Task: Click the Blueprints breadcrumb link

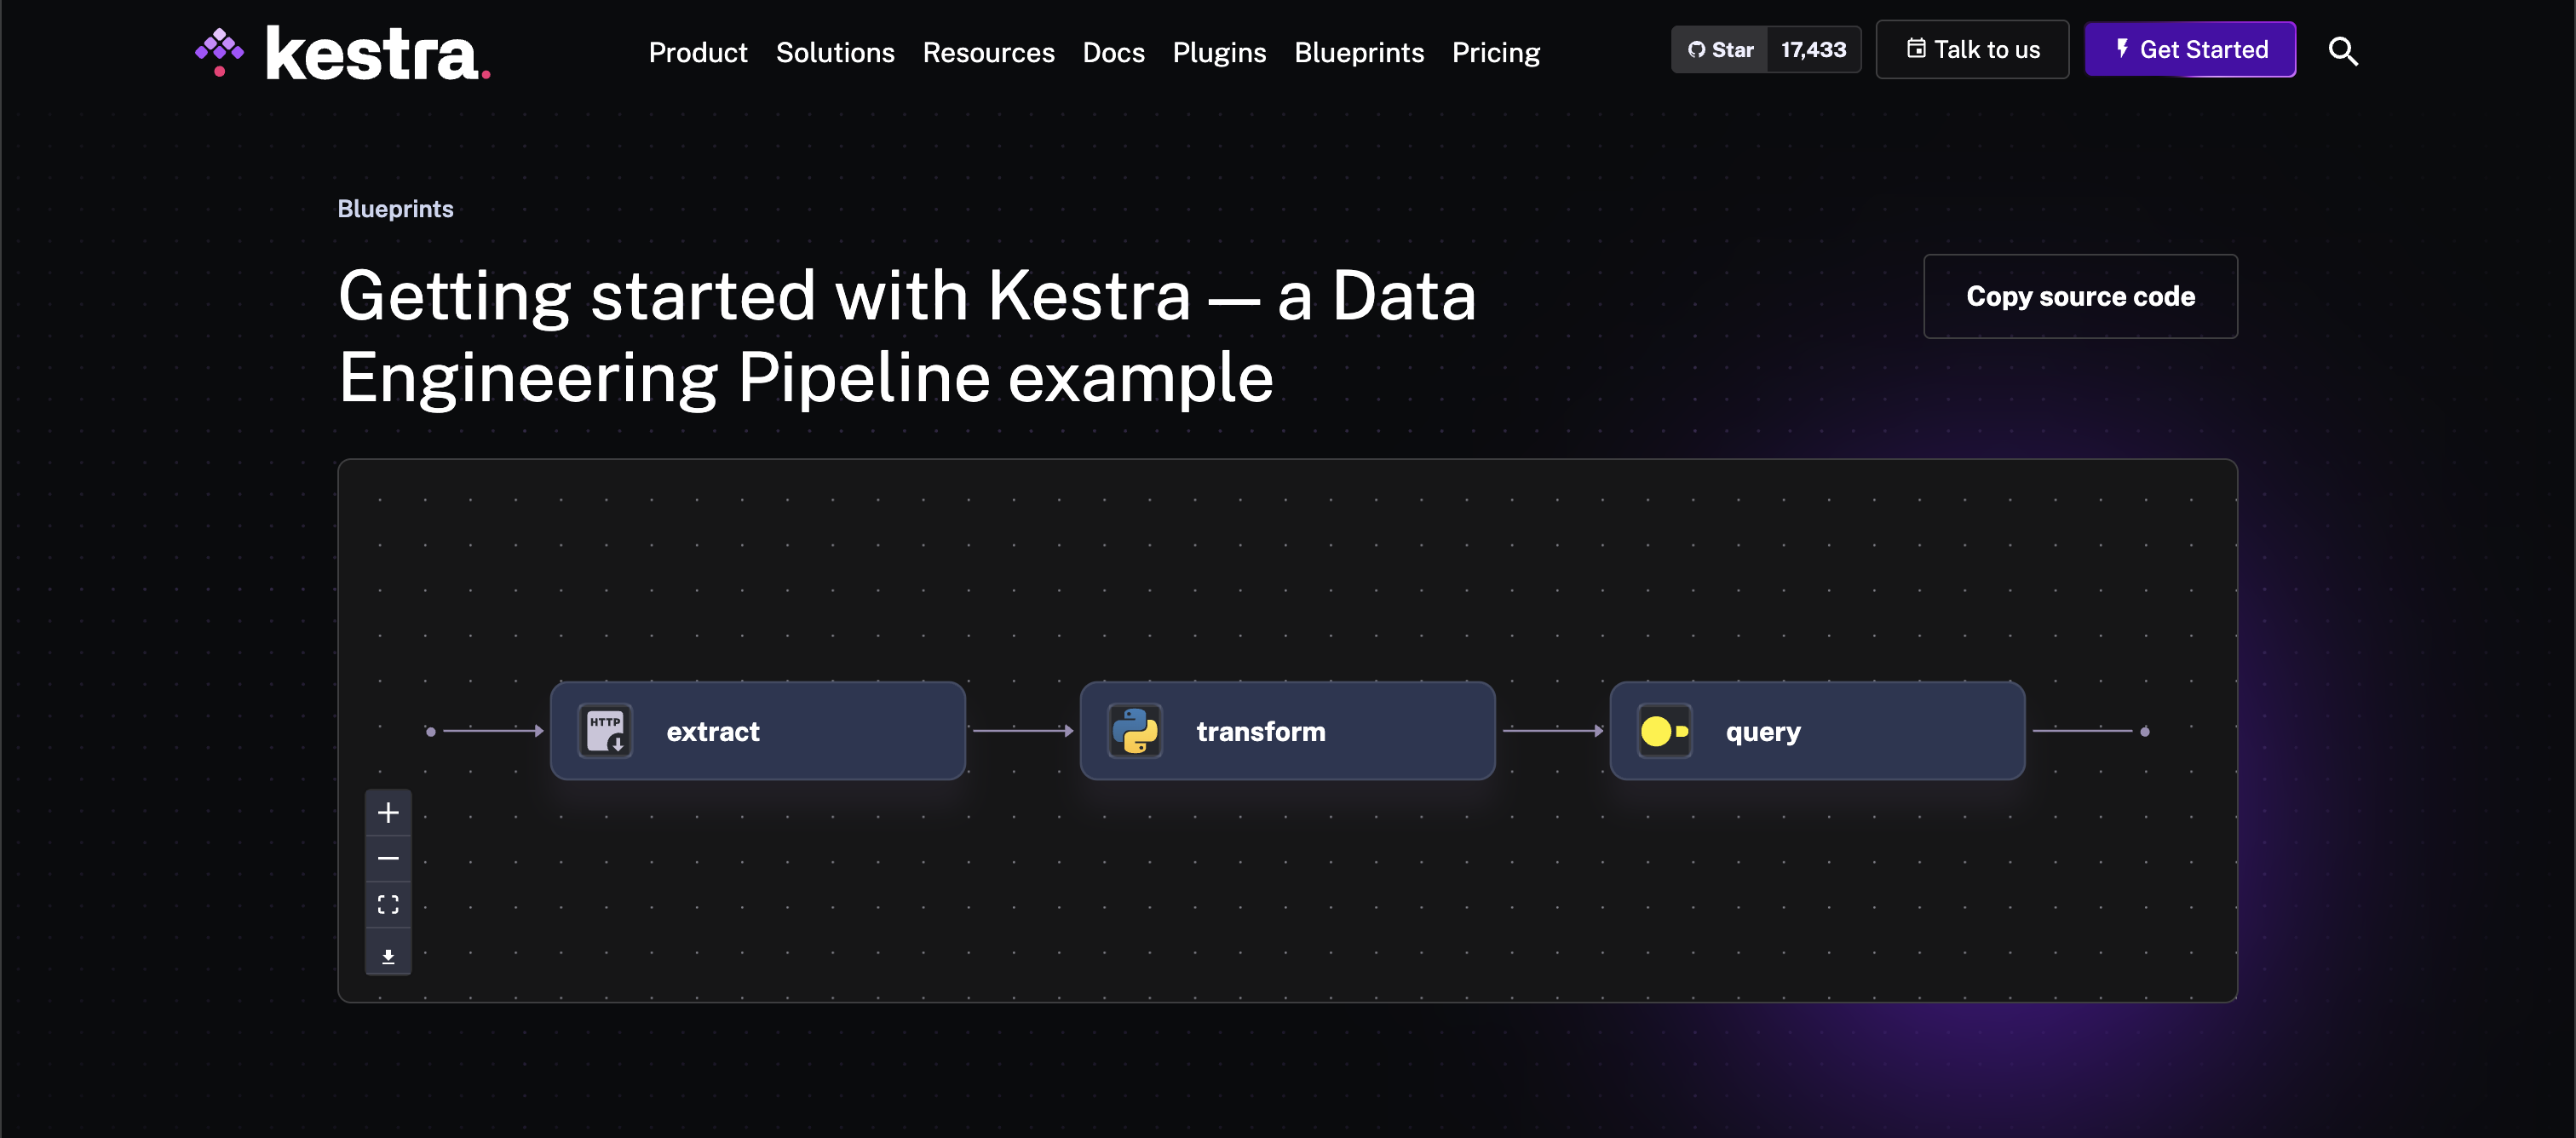Action: click(x=395, y=208)
